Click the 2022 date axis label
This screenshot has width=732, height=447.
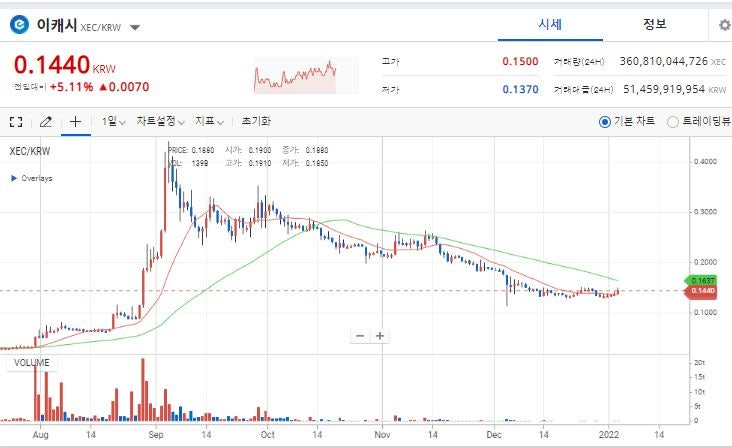609,434
